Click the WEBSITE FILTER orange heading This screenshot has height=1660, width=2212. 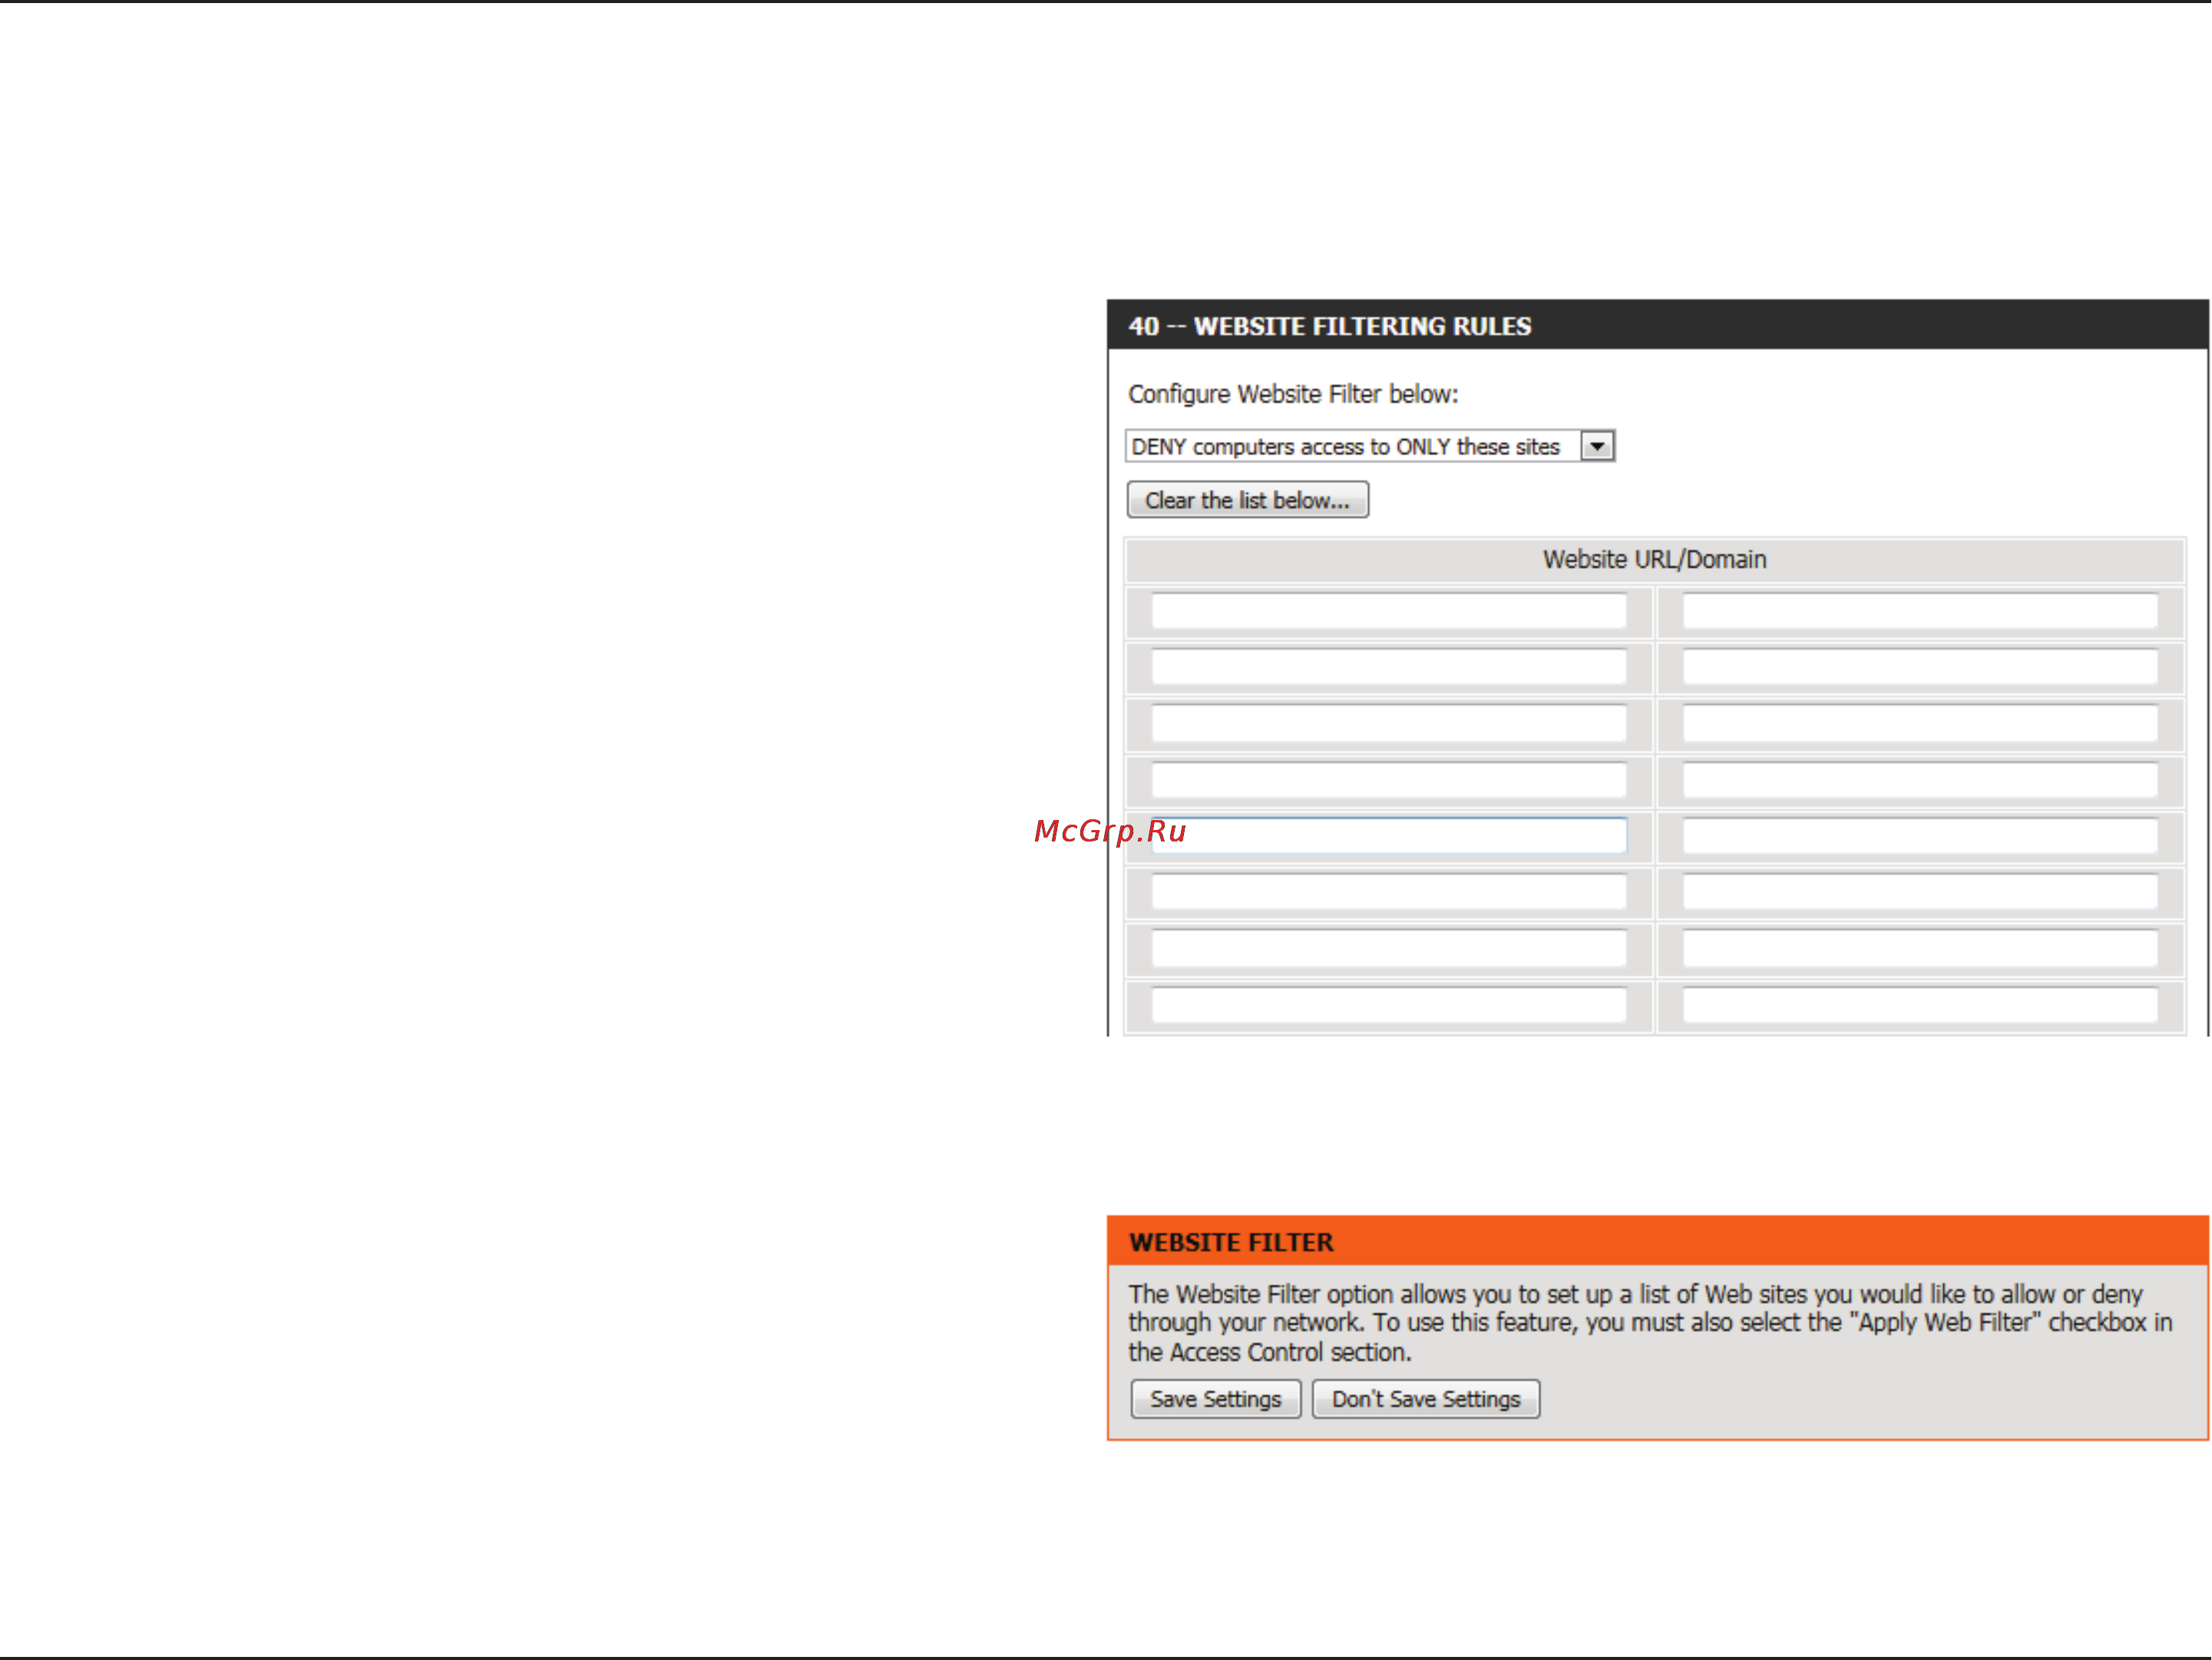pyautogui.click(x=1231, y=1242)
